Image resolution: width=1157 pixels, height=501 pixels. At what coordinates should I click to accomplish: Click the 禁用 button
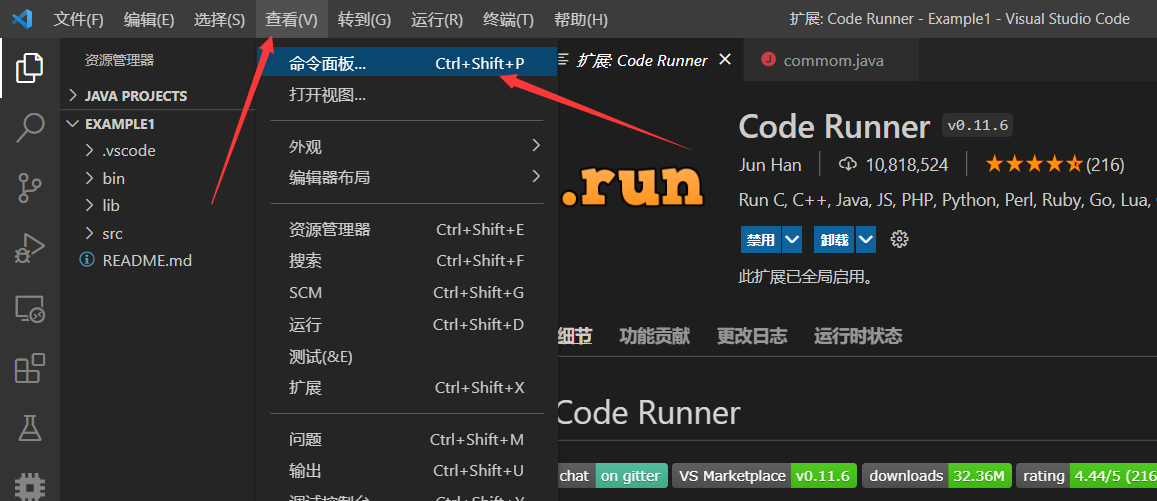pyautogui.click(x=760, y=239)
